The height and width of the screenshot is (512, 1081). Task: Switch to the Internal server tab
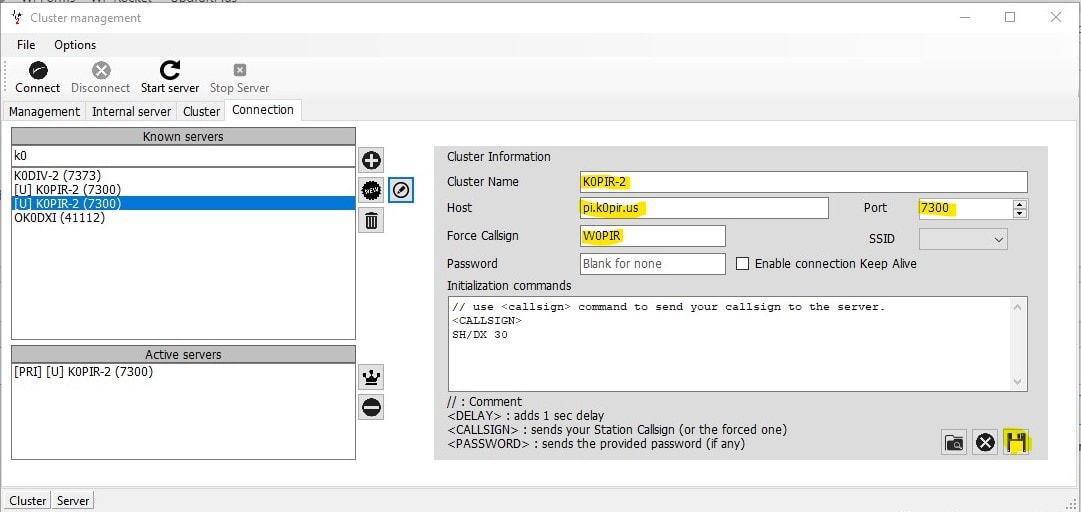pos(131,111)
